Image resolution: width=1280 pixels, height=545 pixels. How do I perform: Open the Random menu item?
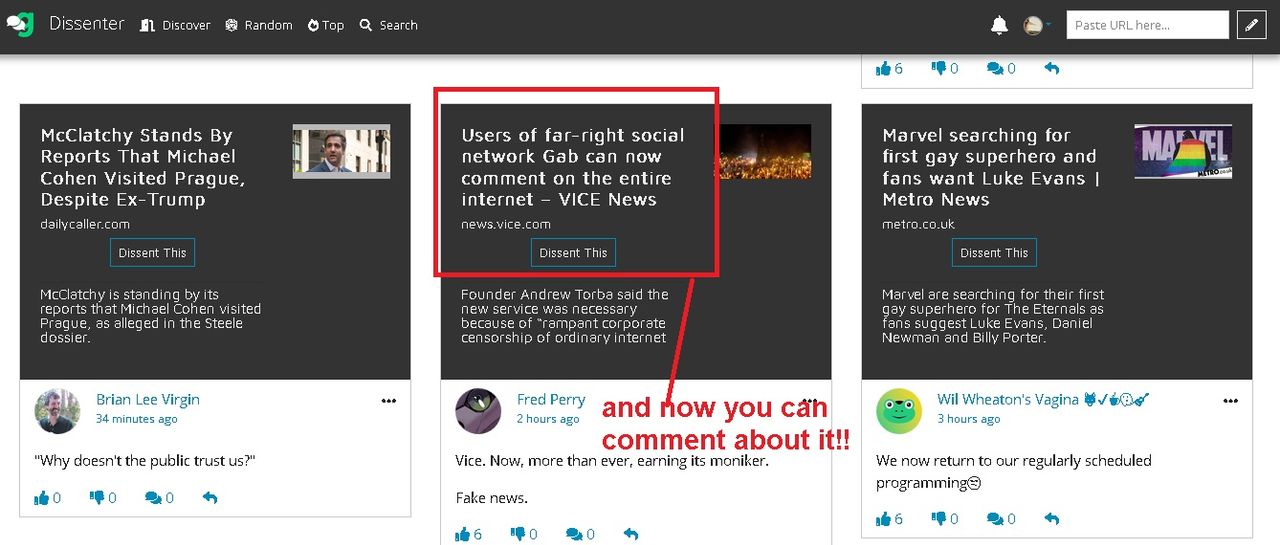(x=259, y=25)
